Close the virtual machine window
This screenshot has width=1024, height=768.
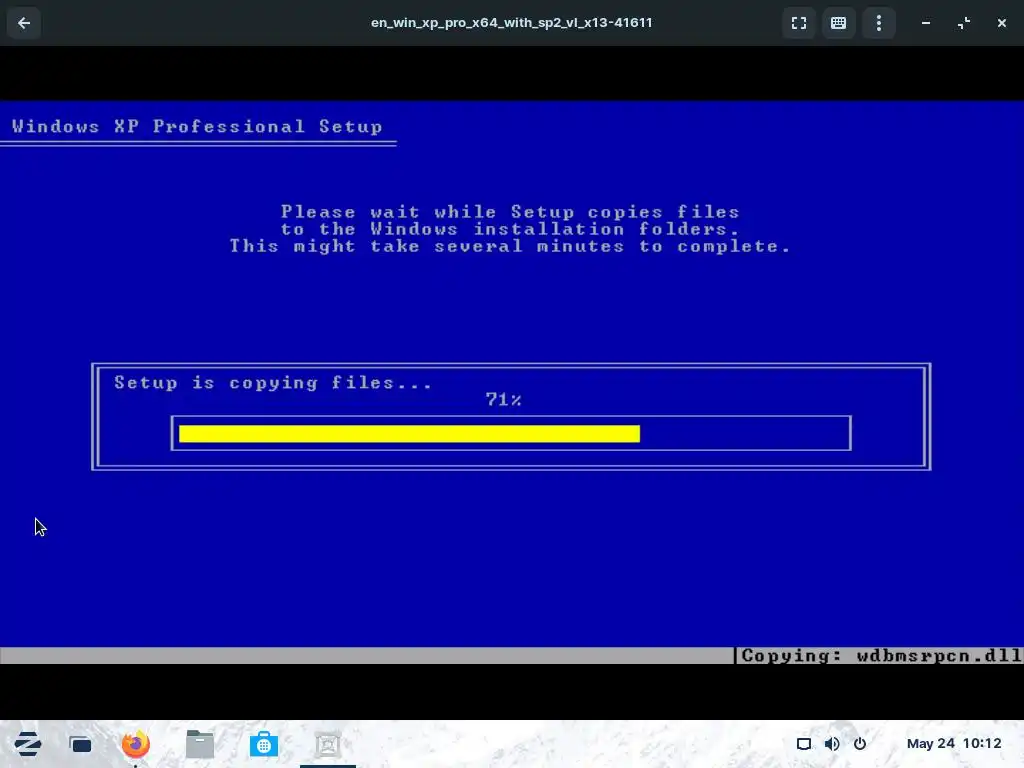[1002, 23]
